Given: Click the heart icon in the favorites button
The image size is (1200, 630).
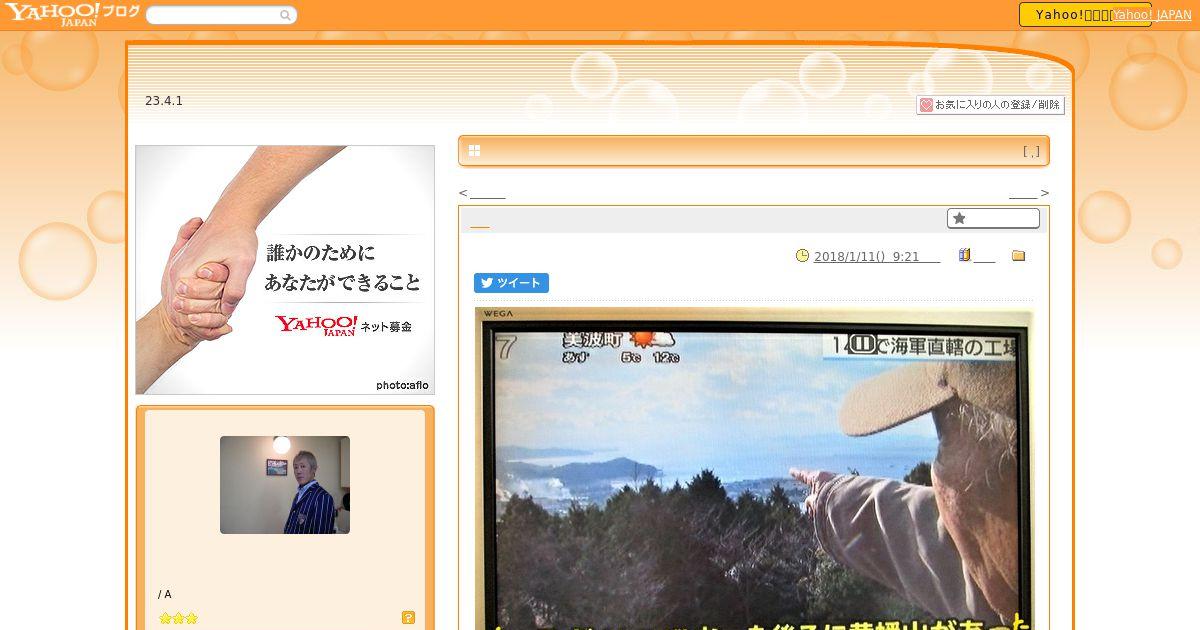Looking at the screenshot, I should tap(926, 105).
